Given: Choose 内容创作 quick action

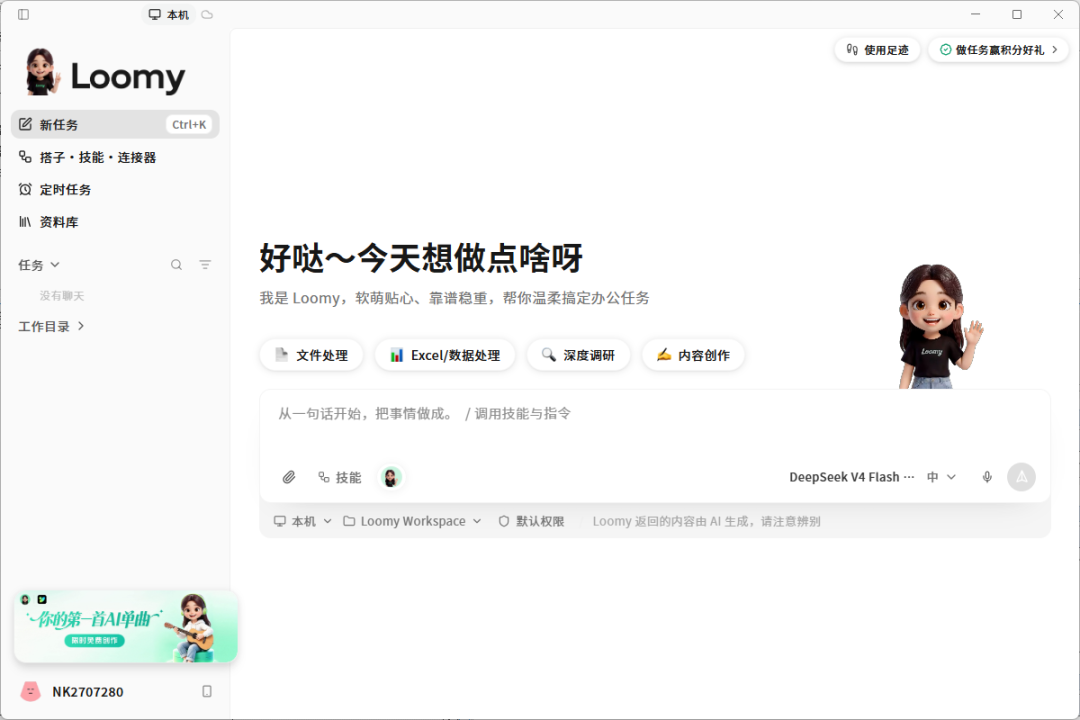Looking at the screenshot, I should click(x=693, y=355).
